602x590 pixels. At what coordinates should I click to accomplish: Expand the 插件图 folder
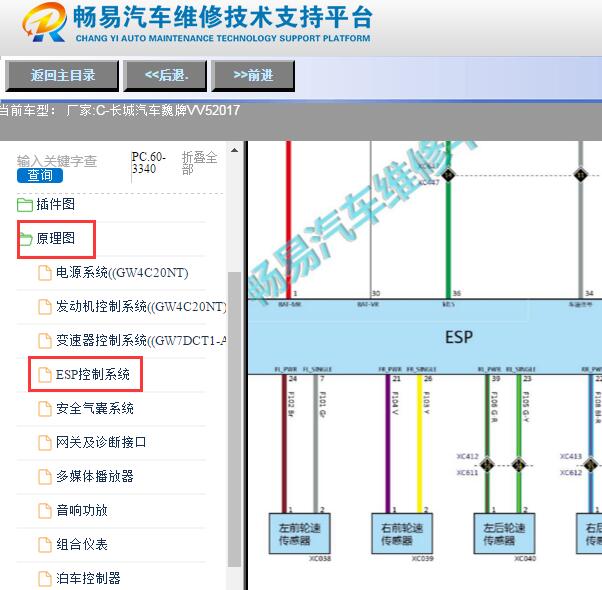55,204
